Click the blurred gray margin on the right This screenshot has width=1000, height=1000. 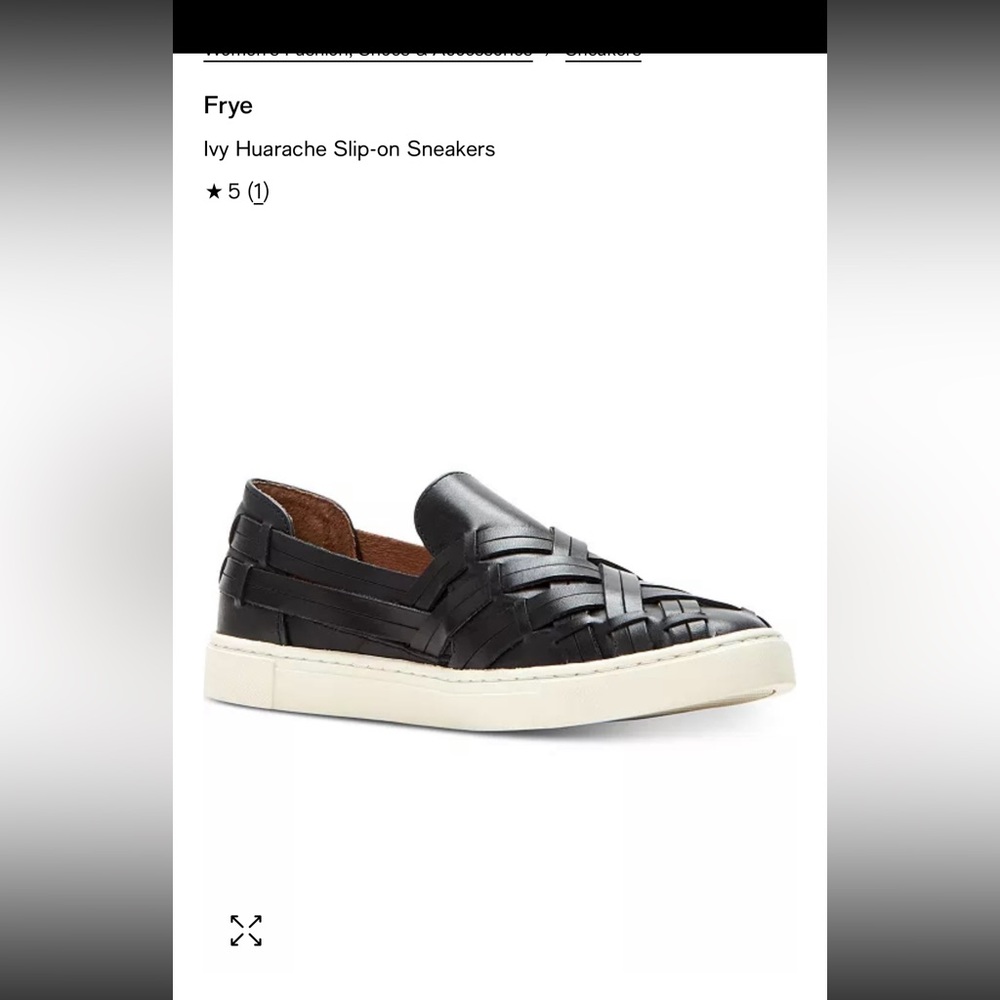tap(913, 500)
